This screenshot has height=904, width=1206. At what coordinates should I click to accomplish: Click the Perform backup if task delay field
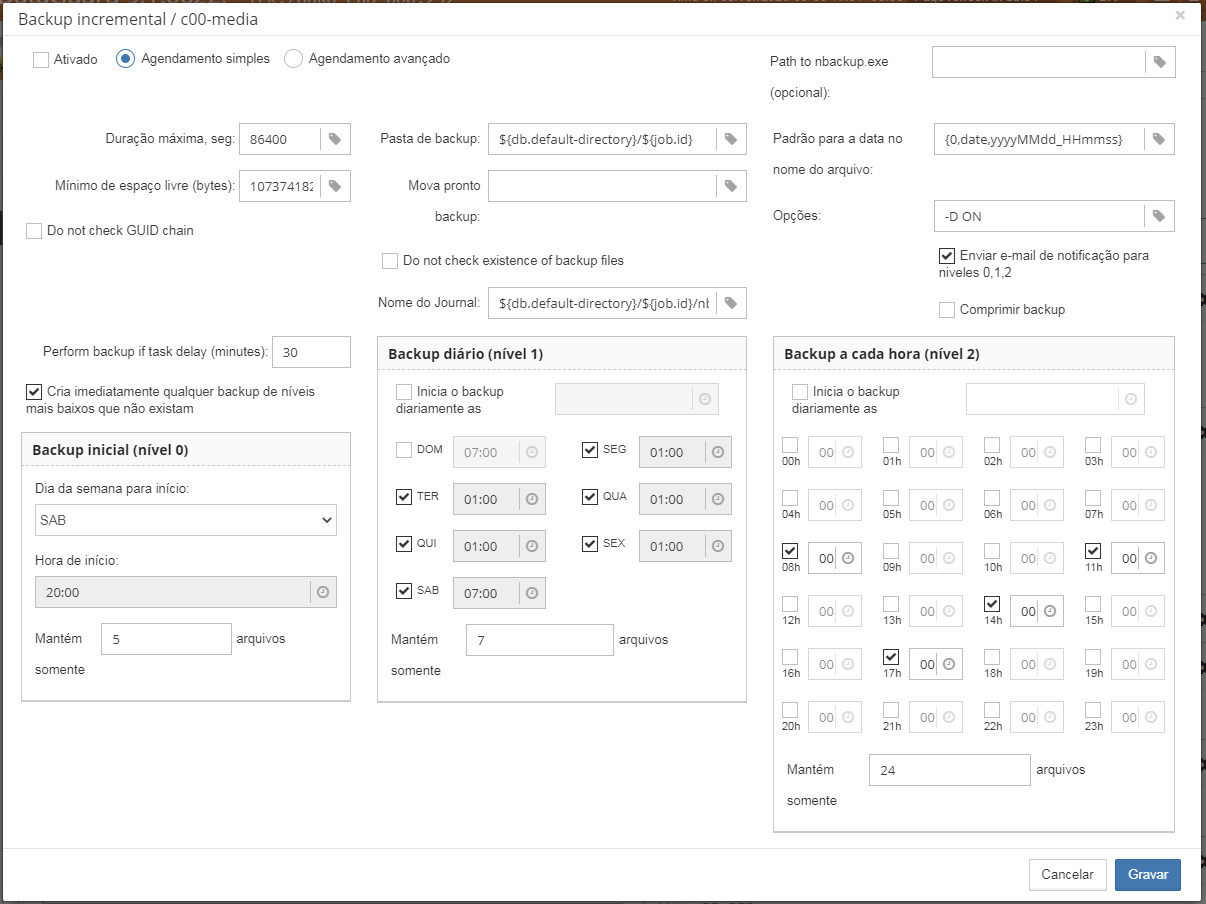[x=311, y=352]
